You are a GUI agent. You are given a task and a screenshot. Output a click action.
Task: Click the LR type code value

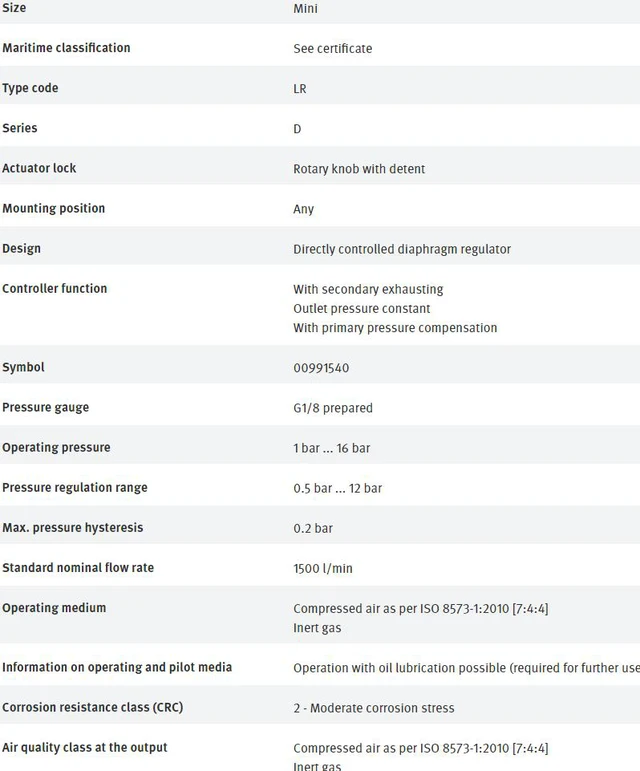pos(300,89)
